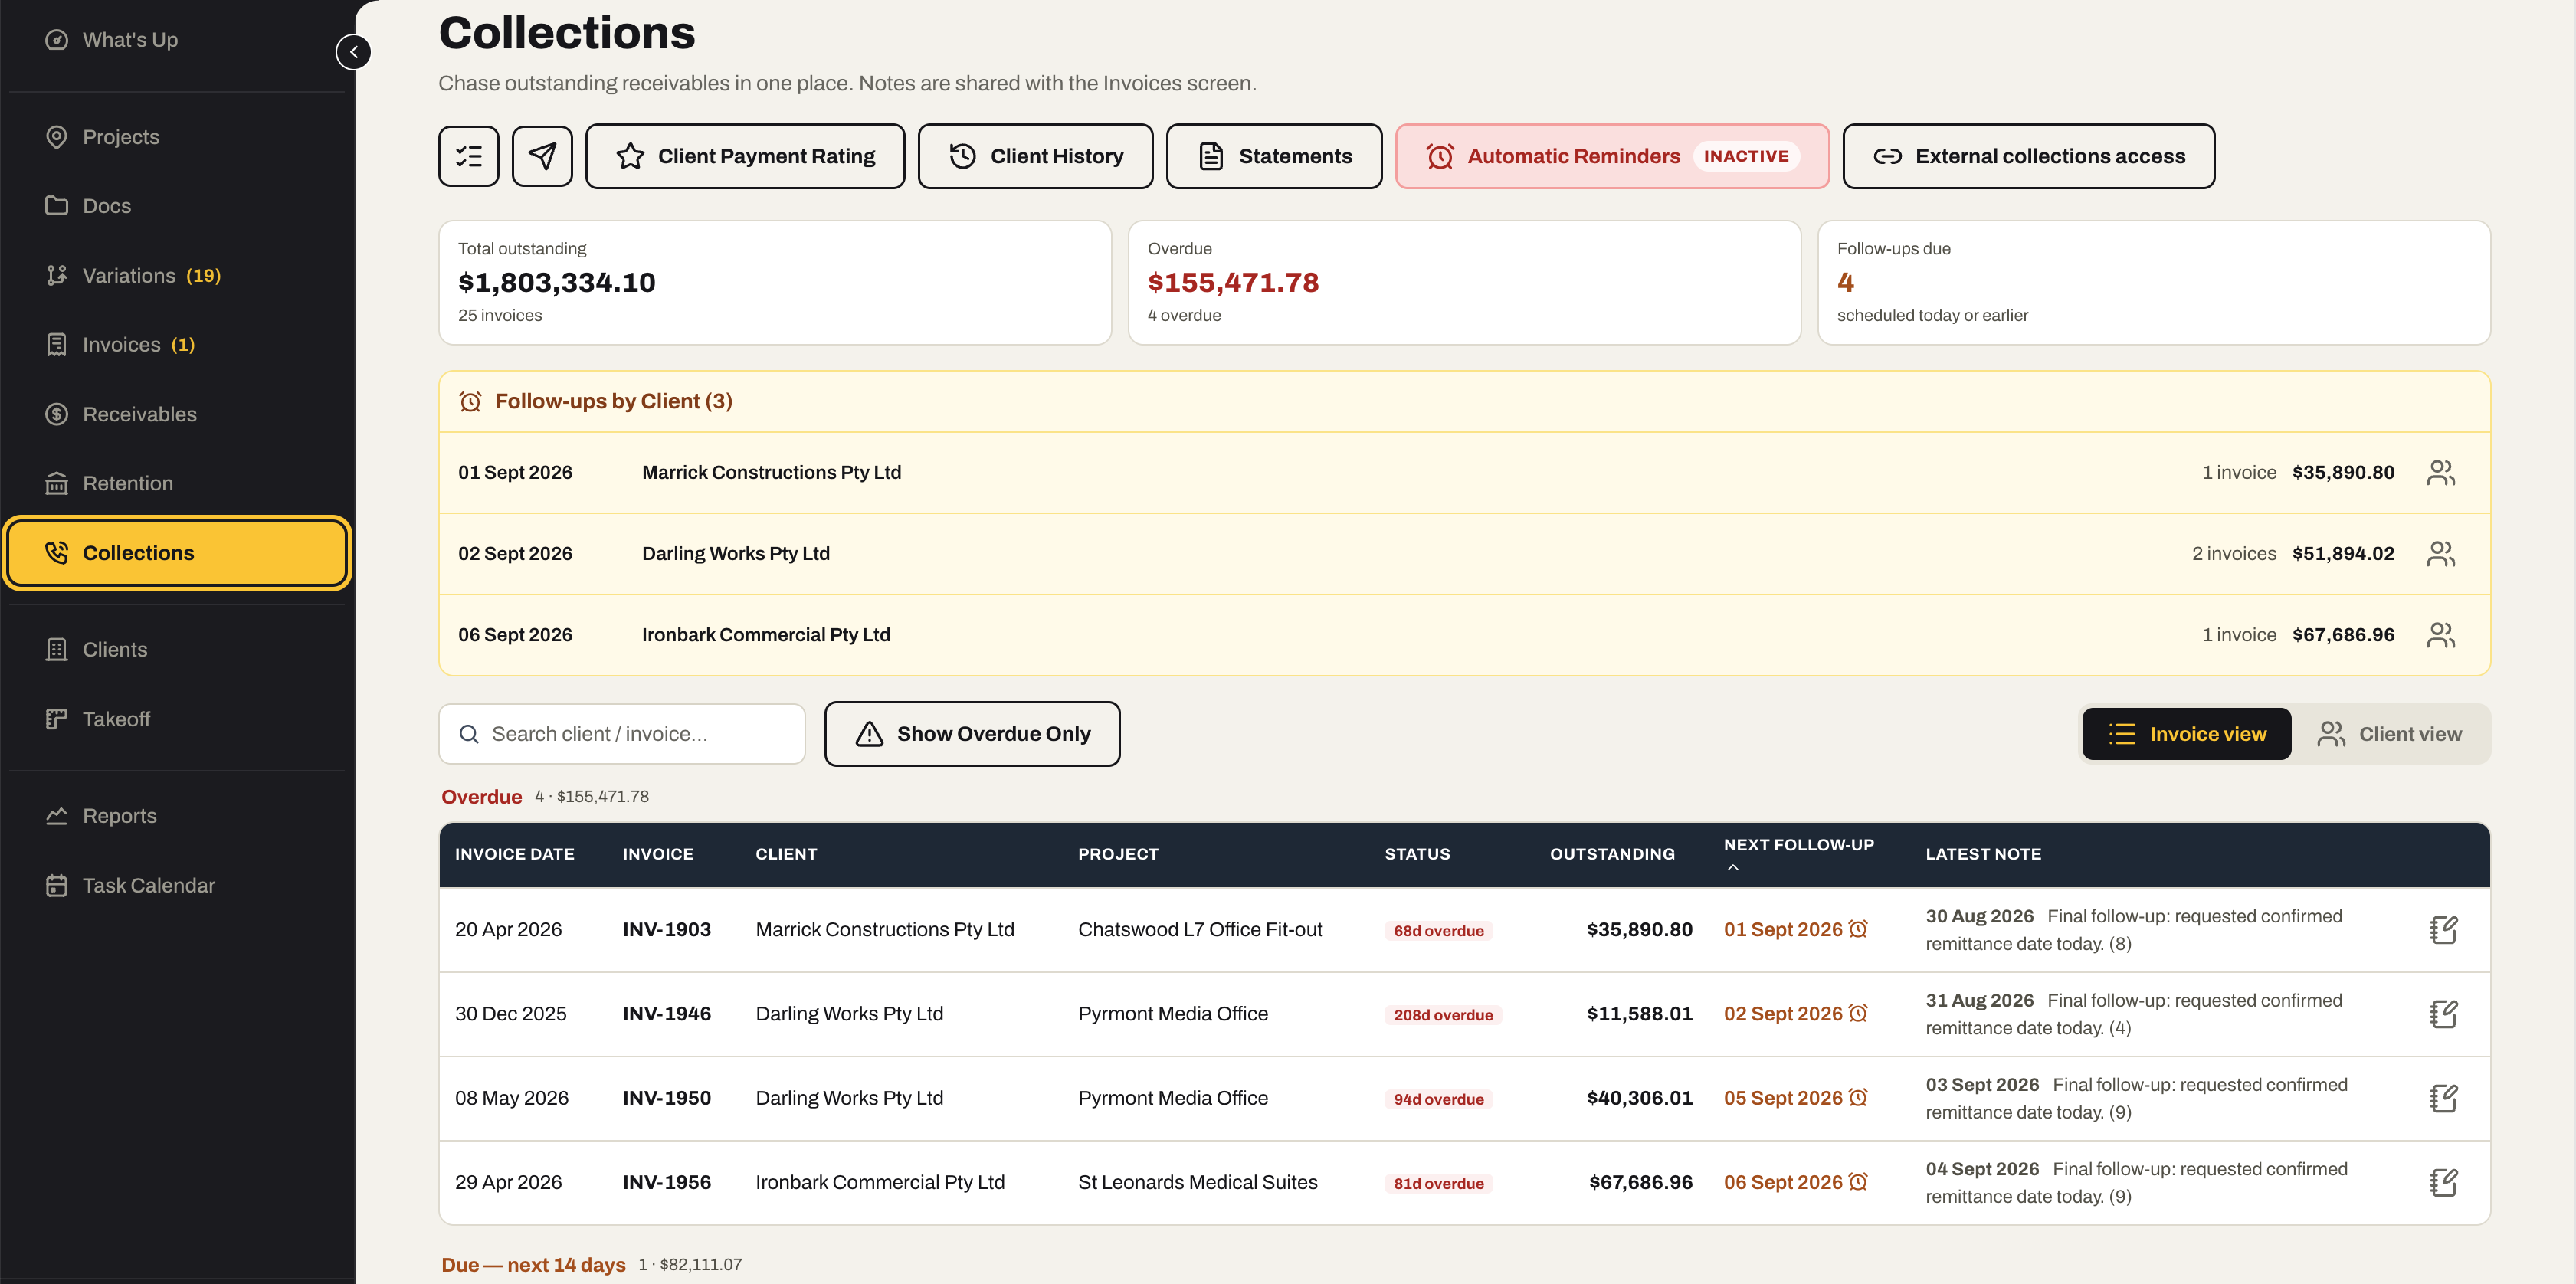This screenshot has height=1284, width=2576.
Task: Open invoice INV-1956
Action: click(667, 1182)
